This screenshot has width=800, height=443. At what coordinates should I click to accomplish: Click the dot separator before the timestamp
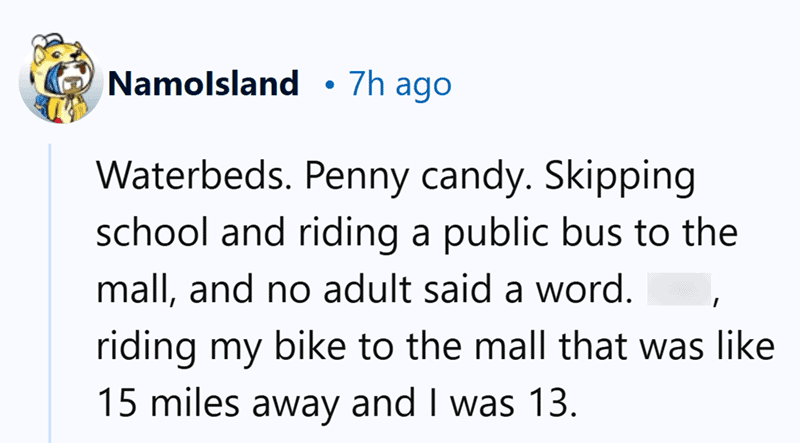click(x=330, y=85)
